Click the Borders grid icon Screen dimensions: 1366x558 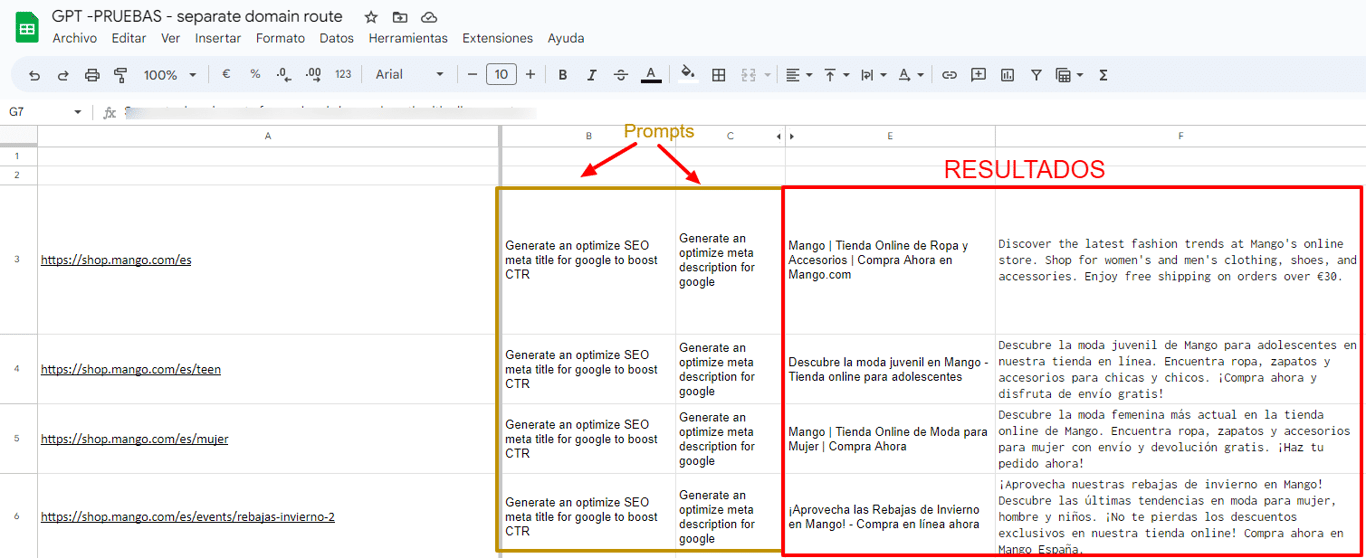click(718, 75)
